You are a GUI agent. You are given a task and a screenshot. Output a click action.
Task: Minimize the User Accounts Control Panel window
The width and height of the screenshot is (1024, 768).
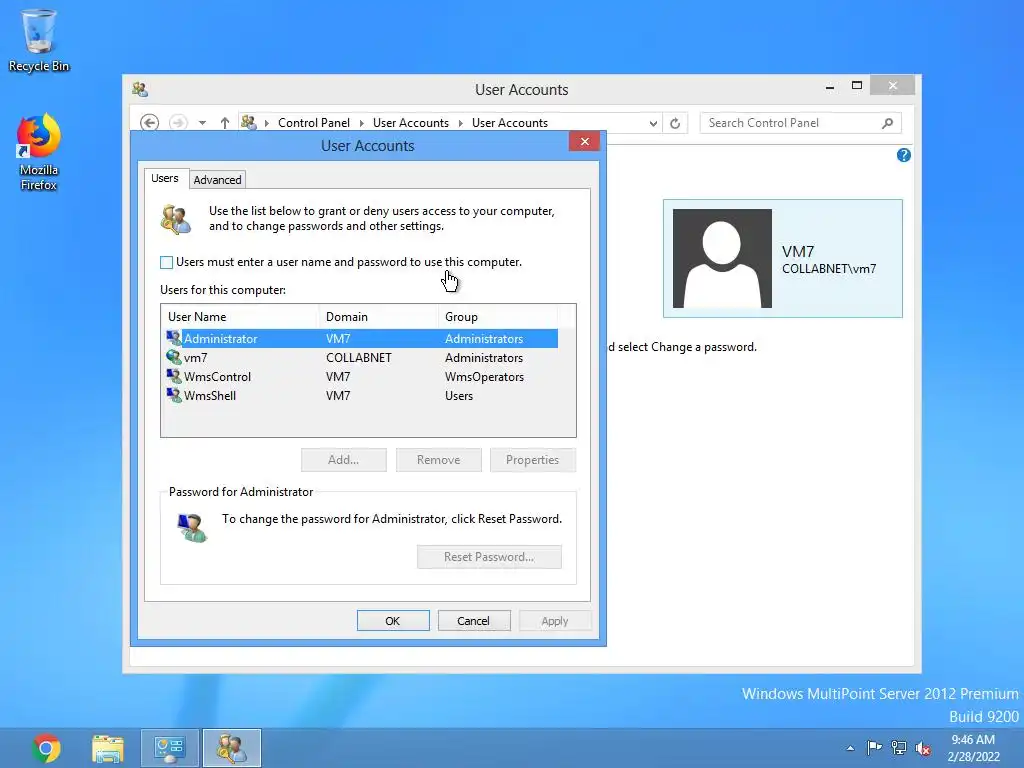tap(830, 86)
